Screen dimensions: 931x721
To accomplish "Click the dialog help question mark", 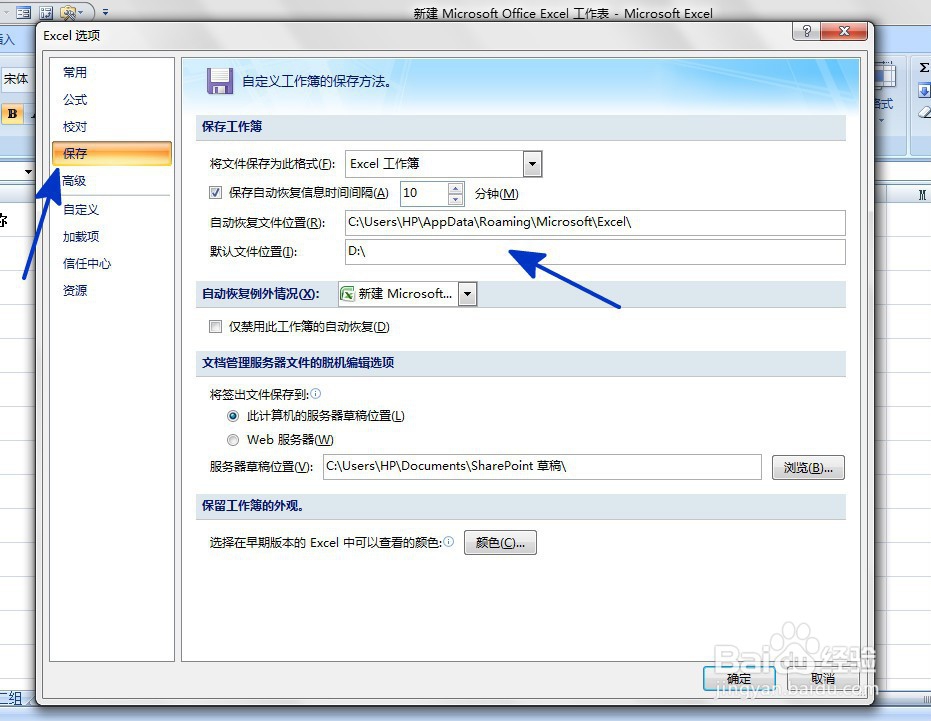I will pos(806,31).
